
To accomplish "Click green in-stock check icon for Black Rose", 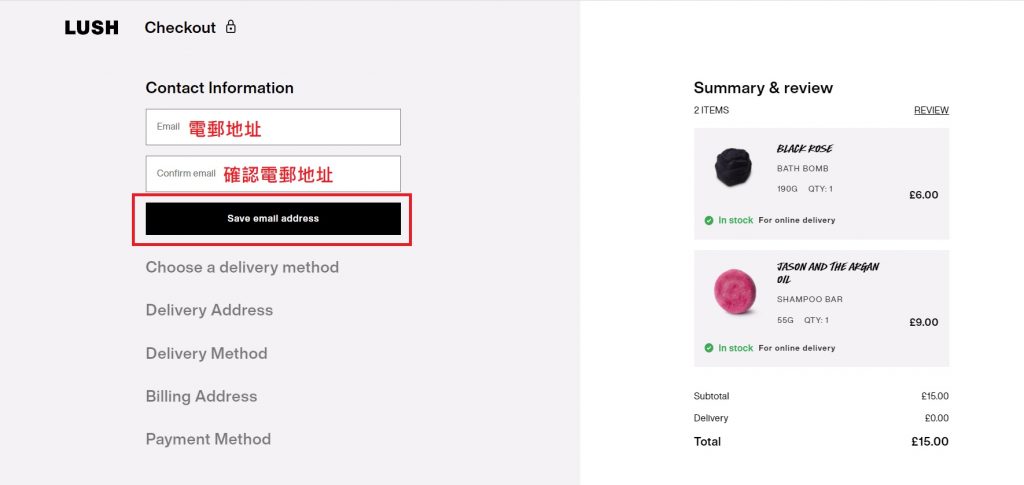I will (709, 220).
